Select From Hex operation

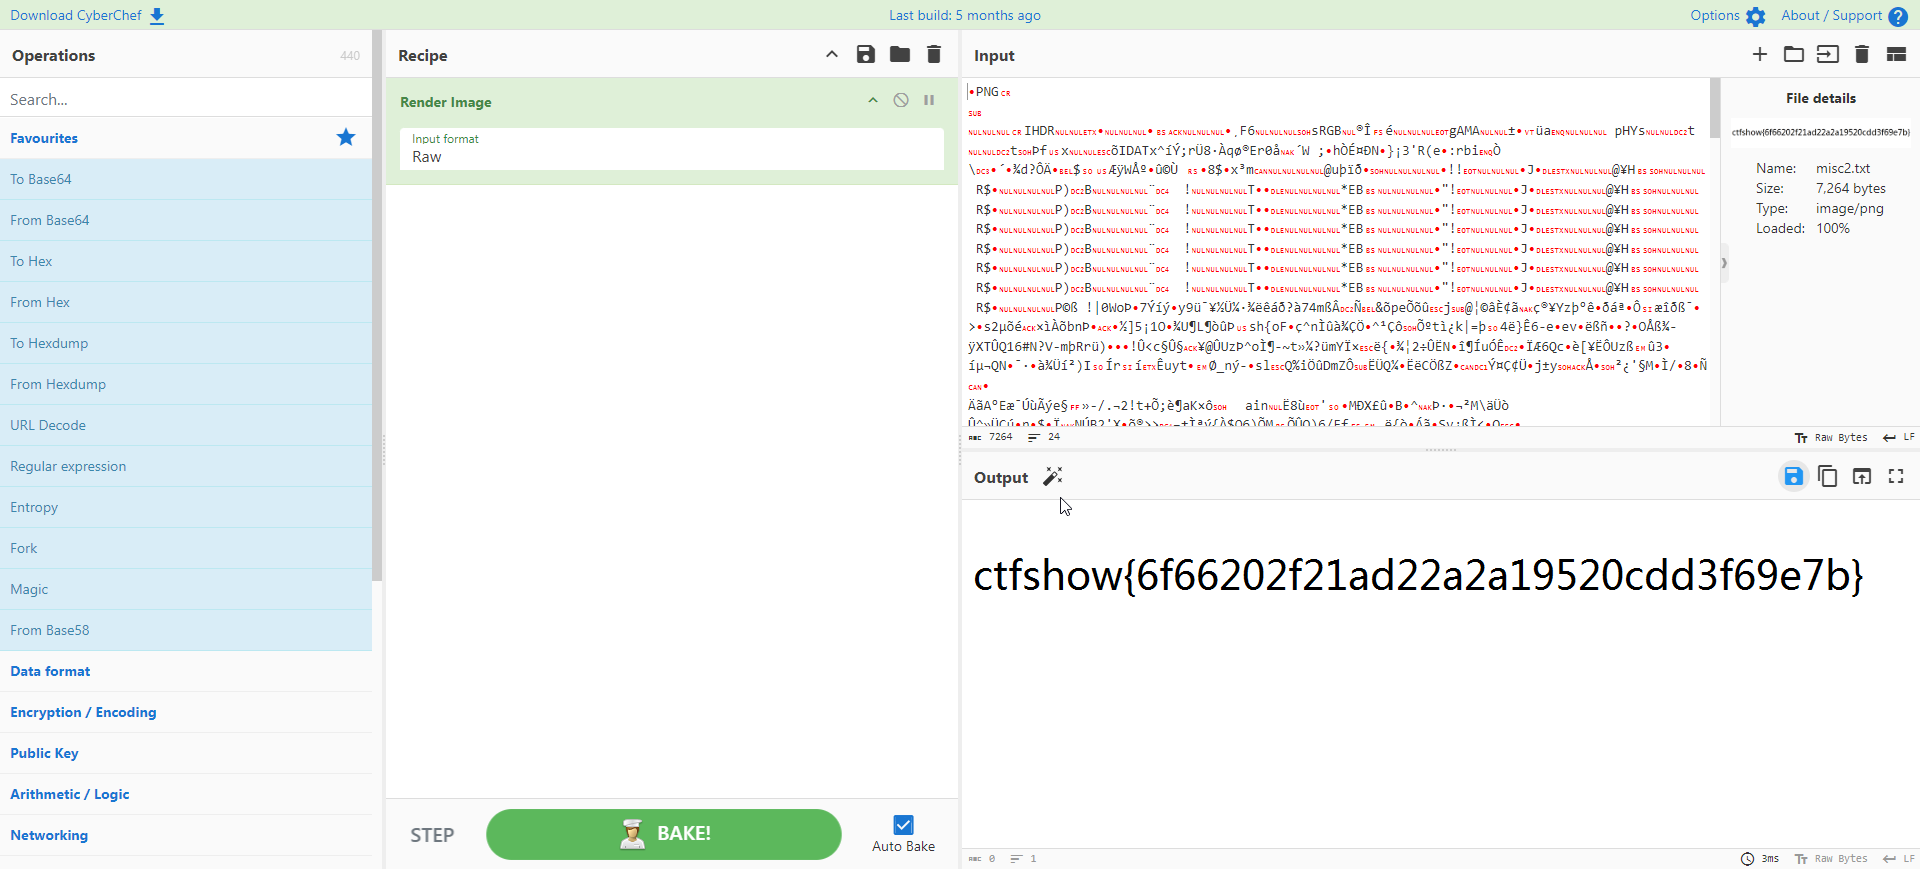(186, 302)
